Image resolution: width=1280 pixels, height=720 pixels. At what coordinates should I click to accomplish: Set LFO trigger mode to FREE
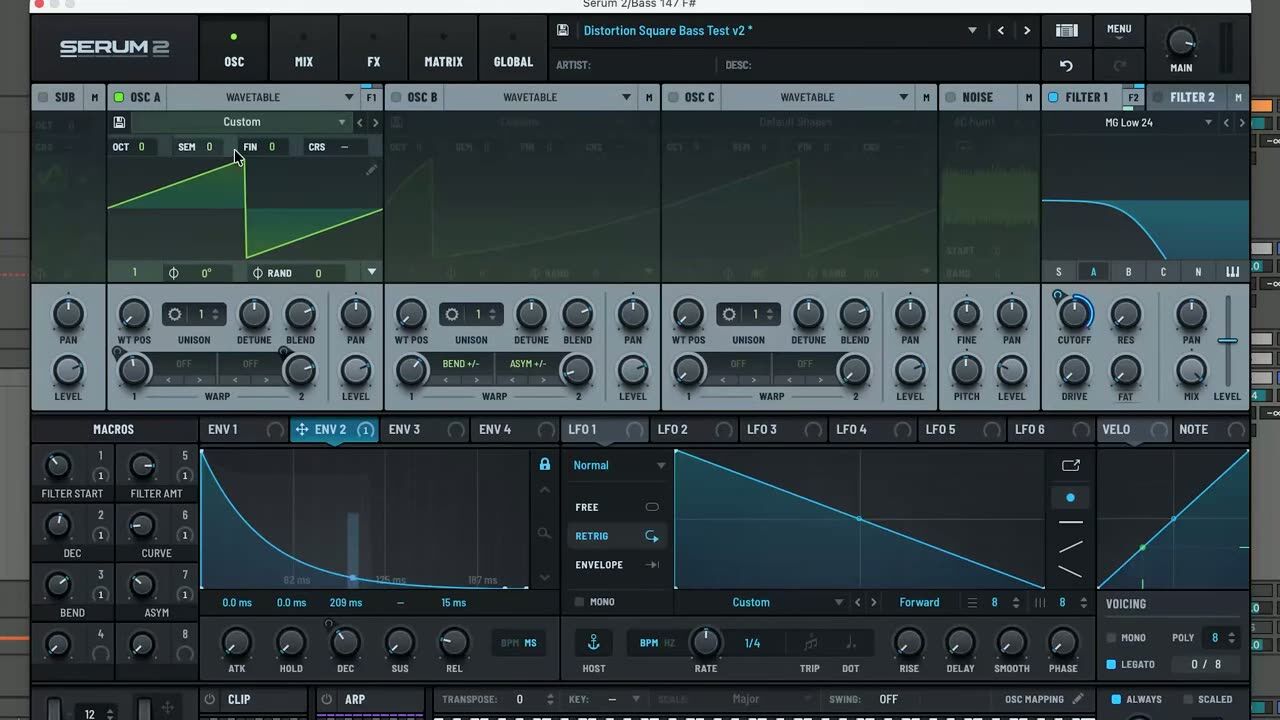[616, 507]
